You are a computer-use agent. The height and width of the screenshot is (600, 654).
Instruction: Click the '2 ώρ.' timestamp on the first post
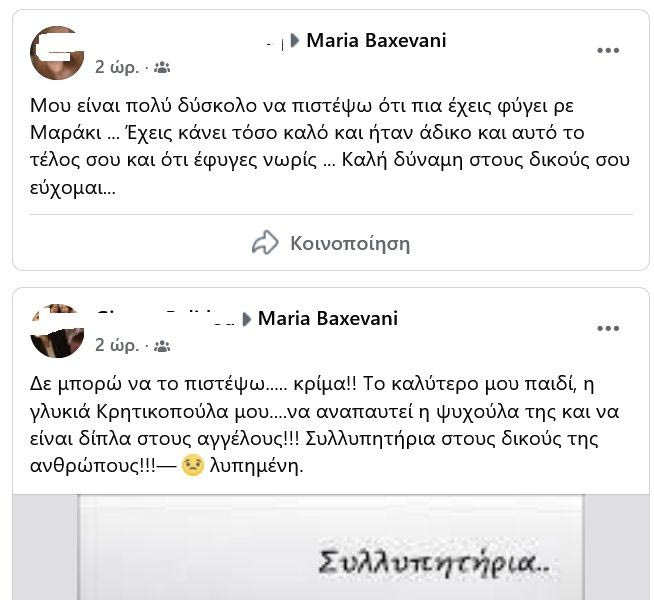[117, 67]
